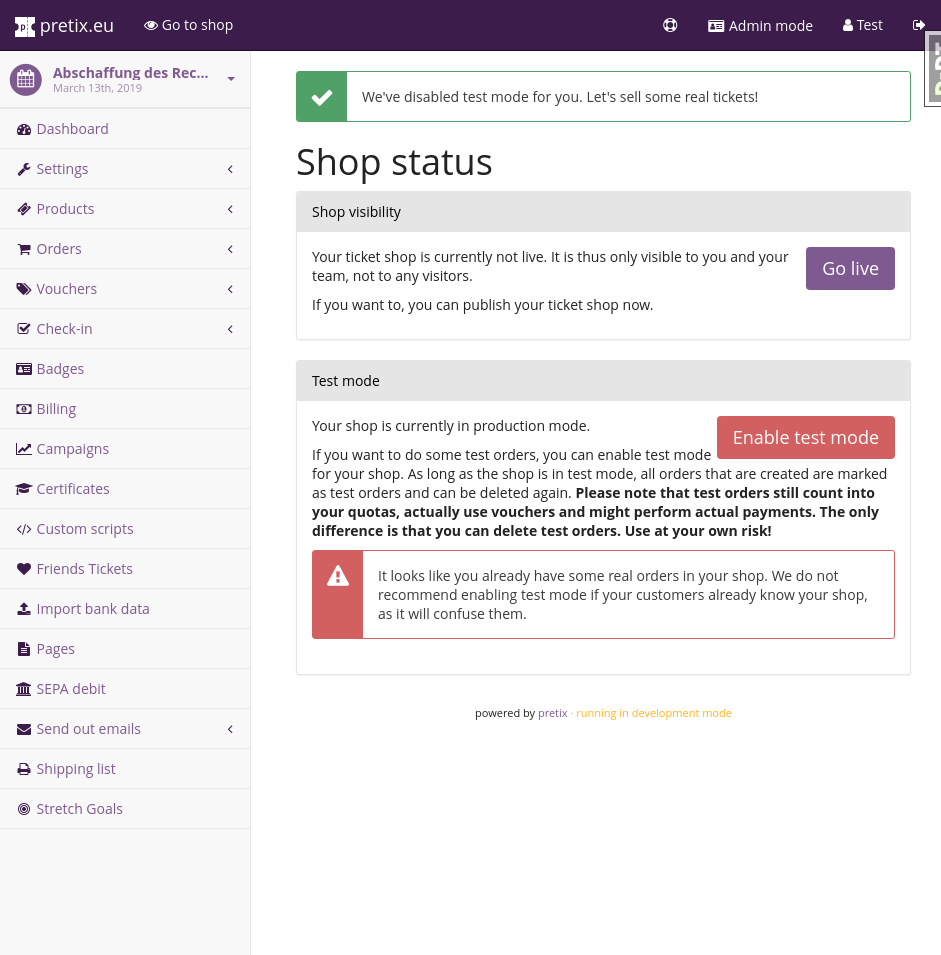Click the pretix.eu logo icon

point(24,26)
